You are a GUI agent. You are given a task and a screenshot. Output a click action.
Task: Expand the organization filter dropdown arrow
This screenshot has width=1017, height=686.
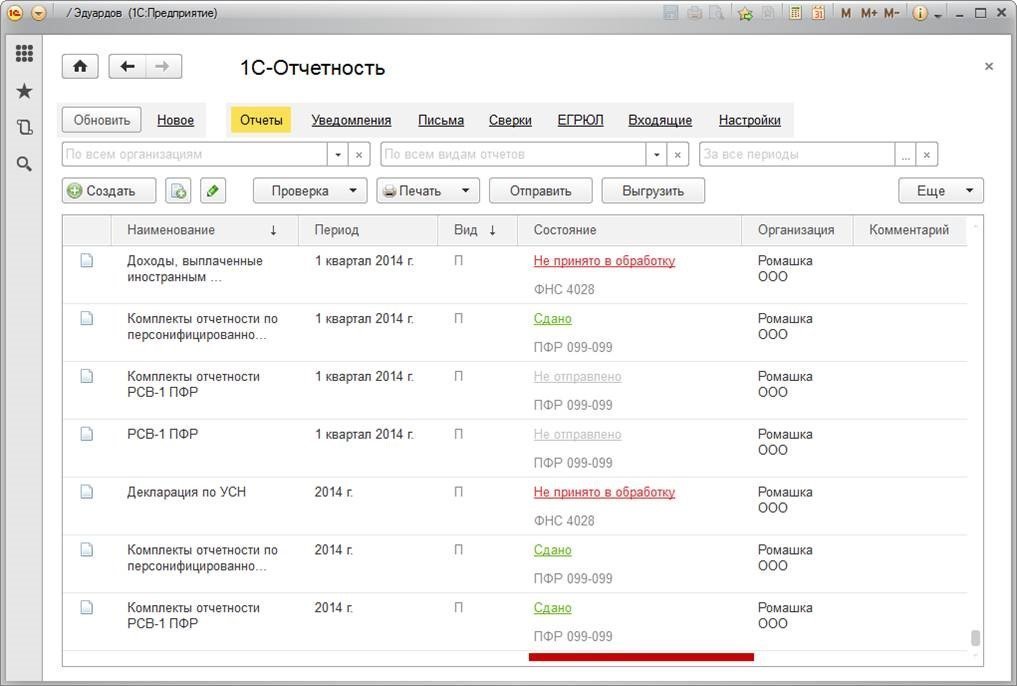click(337, 154)
